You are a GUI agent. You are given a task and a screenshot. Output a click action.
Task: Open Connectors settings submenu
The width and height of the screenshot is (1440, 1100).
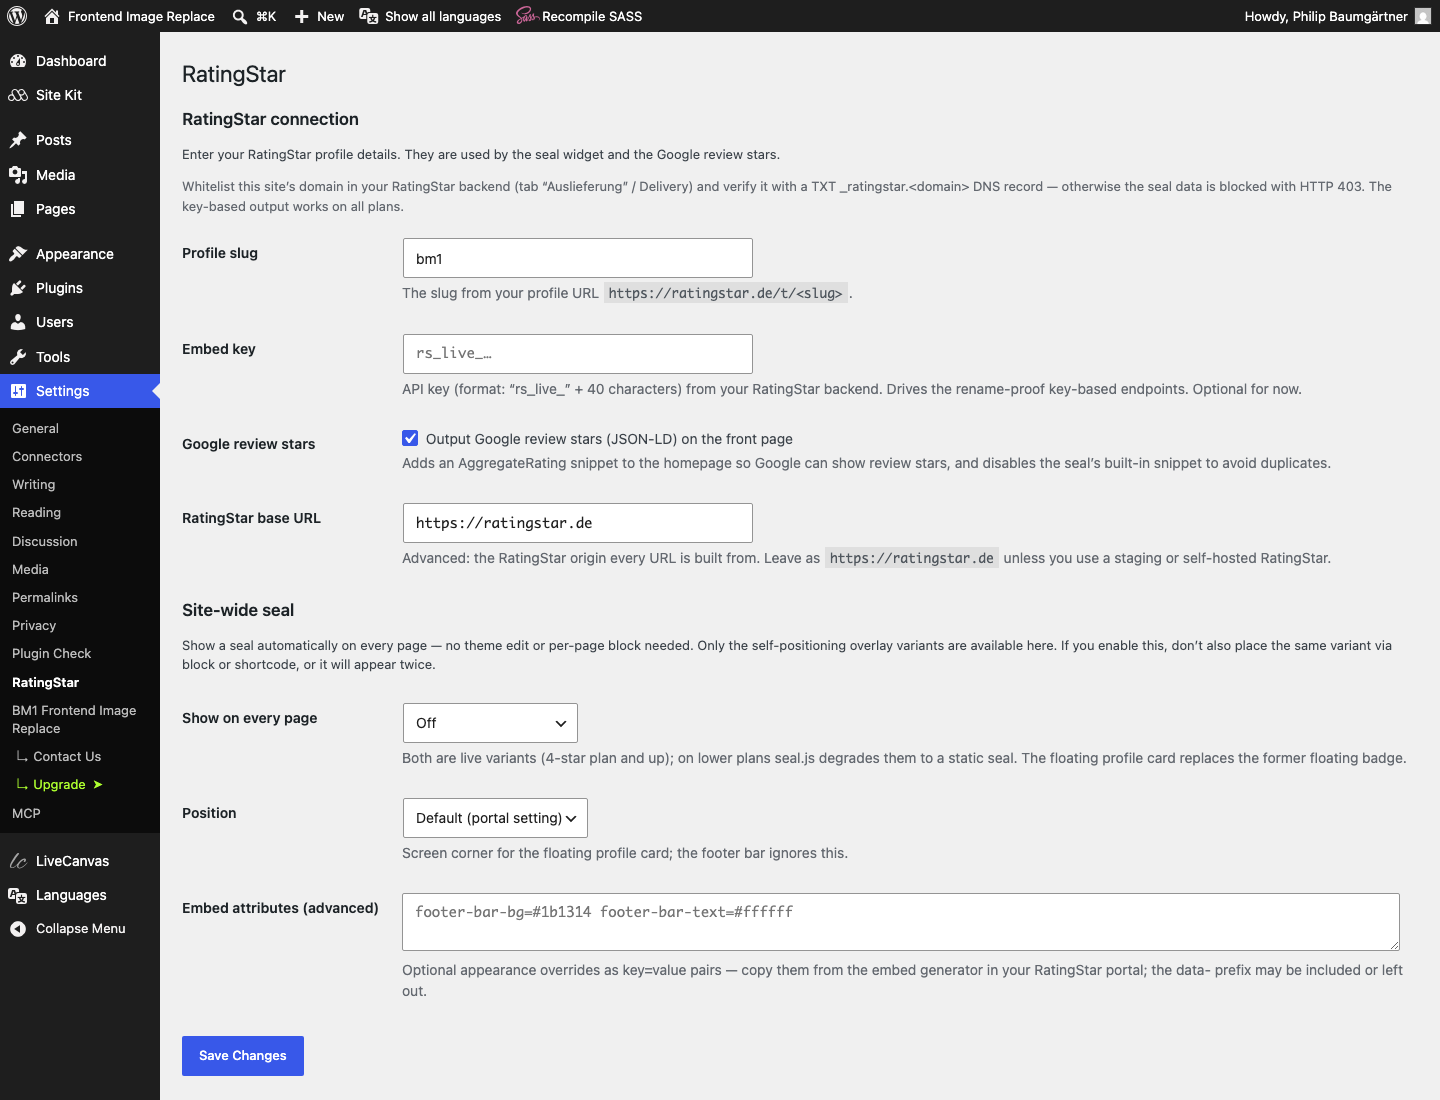pos(47,456)
